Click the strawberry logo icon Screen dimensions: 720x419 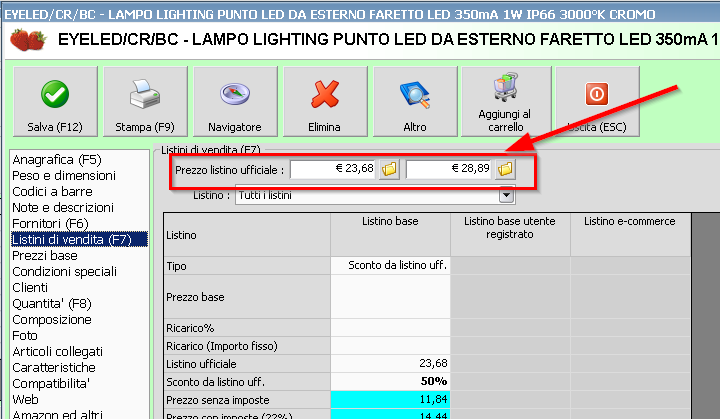tap(28, 40)
